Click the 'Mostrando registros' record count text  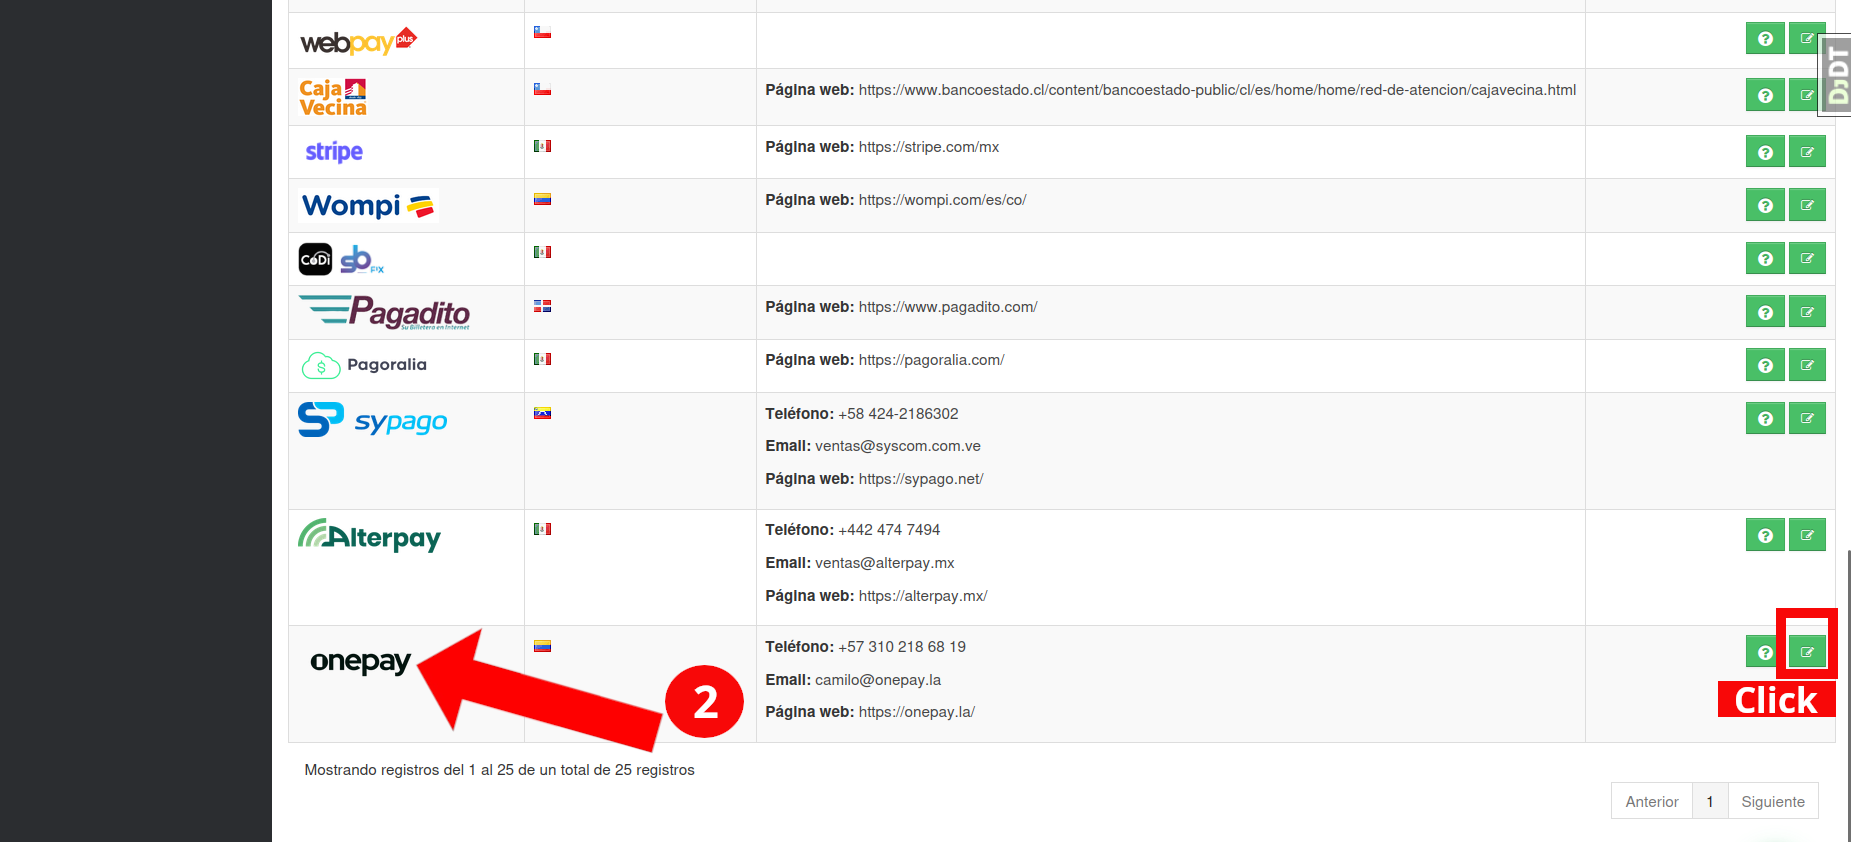[x=499, y=770]
